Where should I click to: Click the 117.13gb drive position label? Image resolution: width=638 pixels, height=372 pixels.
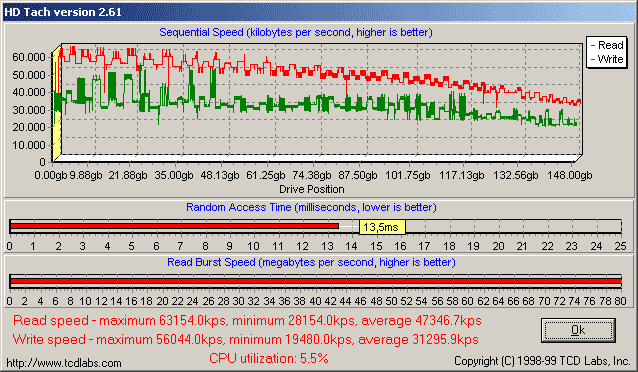(x=461, y=175)
